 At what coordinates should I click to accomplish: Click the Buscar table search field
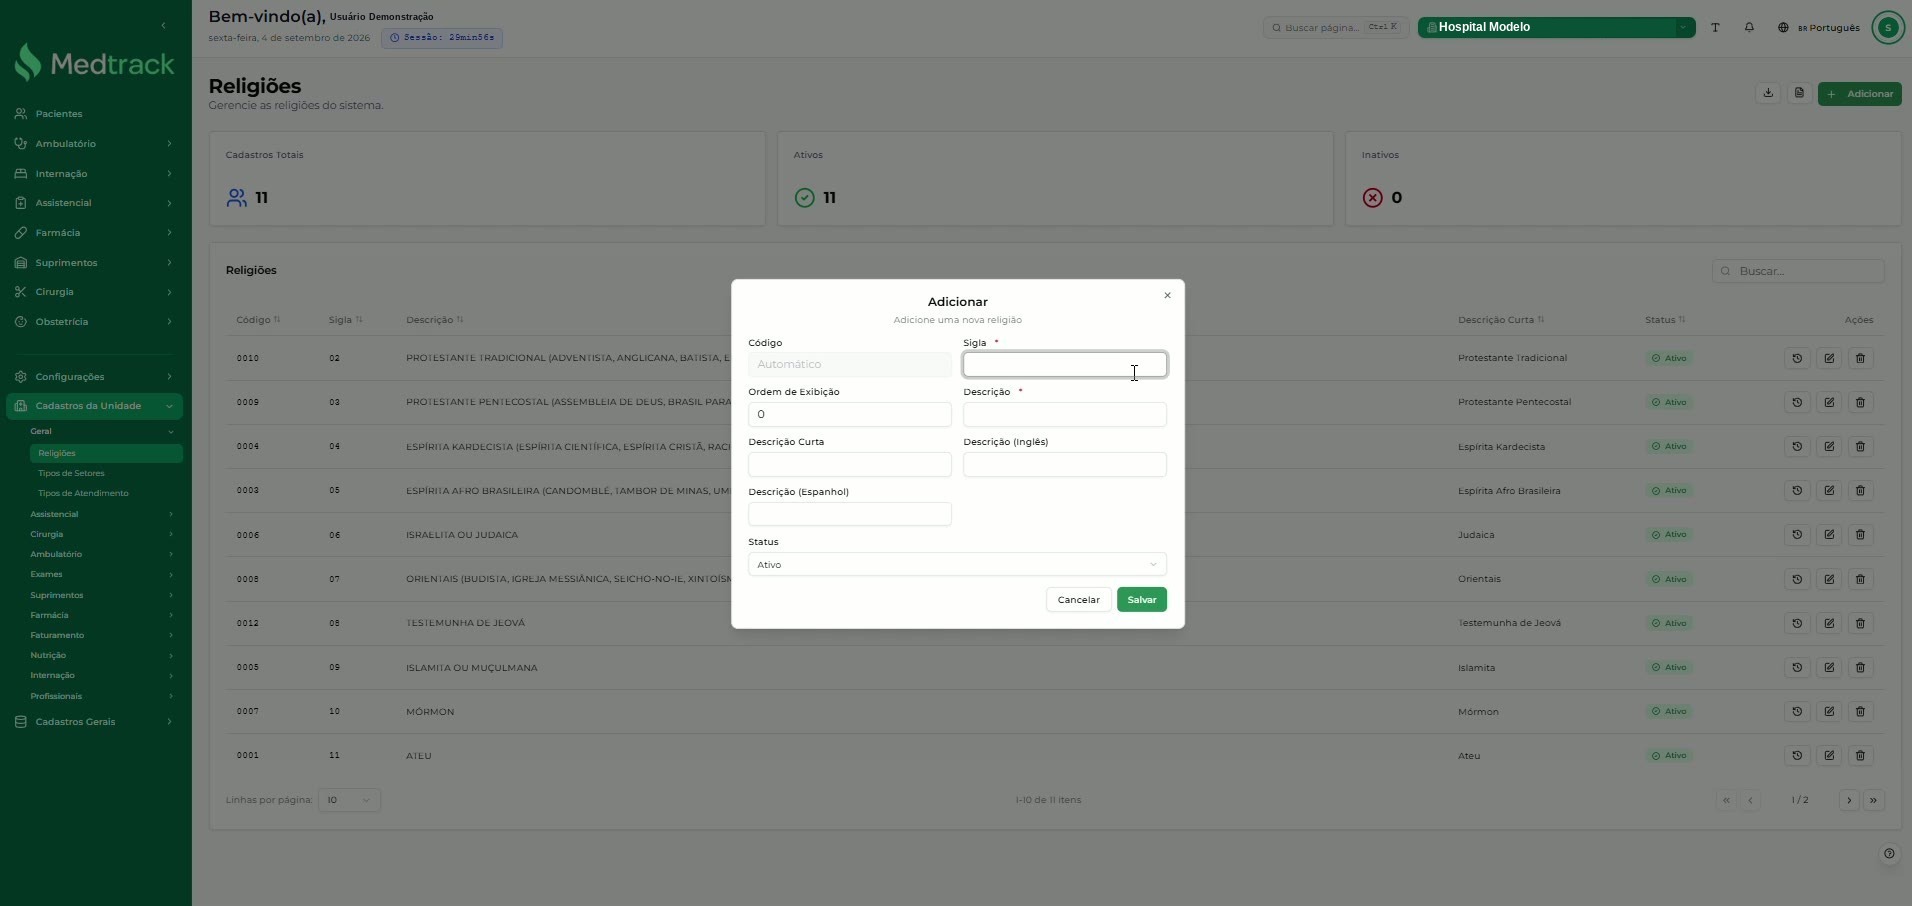click(x=1798, y=271)
